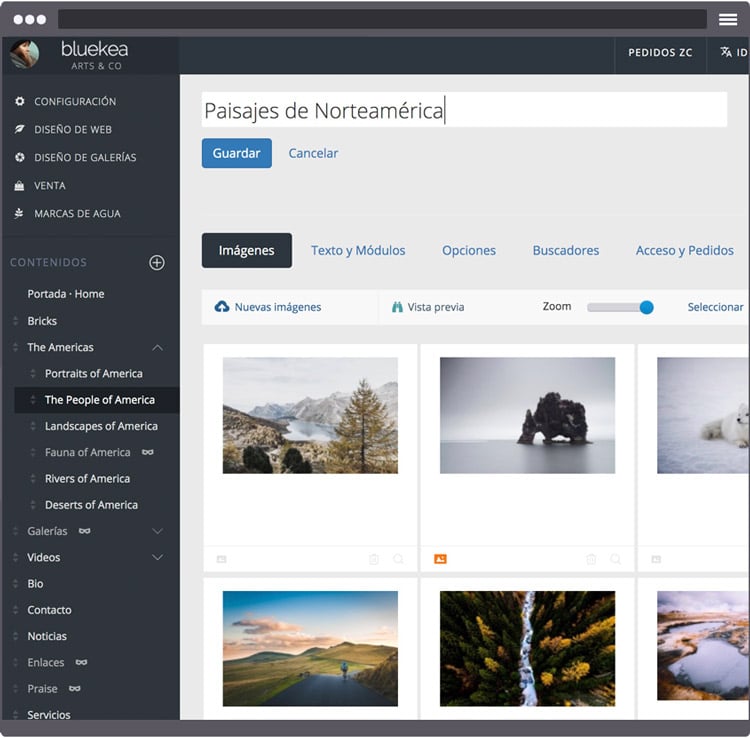This screenshot has height=738, width=750.
Task: Click the Diseño de Galerías icon
Action: [19, 157]
